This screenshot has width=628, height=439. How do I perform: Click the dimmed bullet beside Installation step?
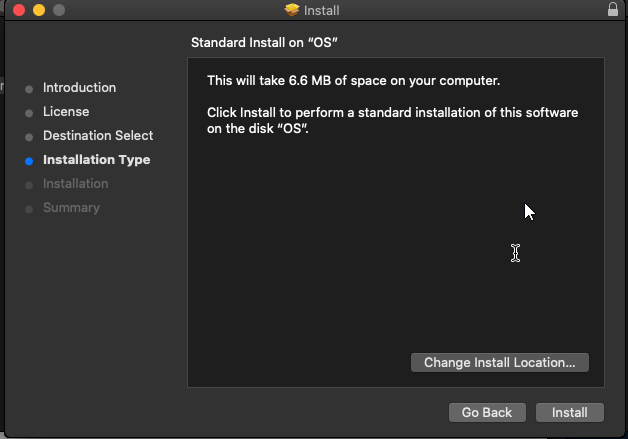click(x=29, y=184)
